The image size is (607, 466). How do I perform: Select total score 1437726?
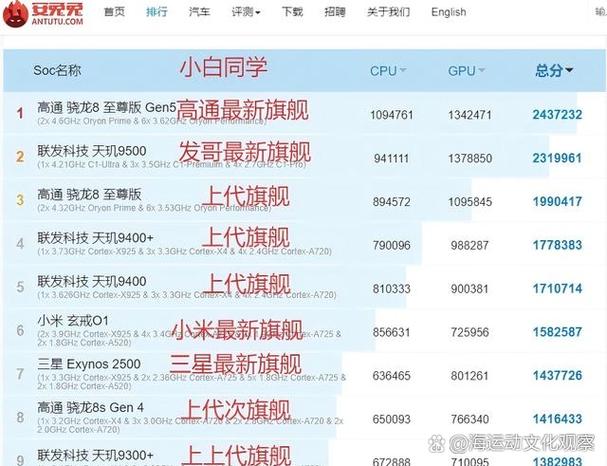[x=557, y=375]
